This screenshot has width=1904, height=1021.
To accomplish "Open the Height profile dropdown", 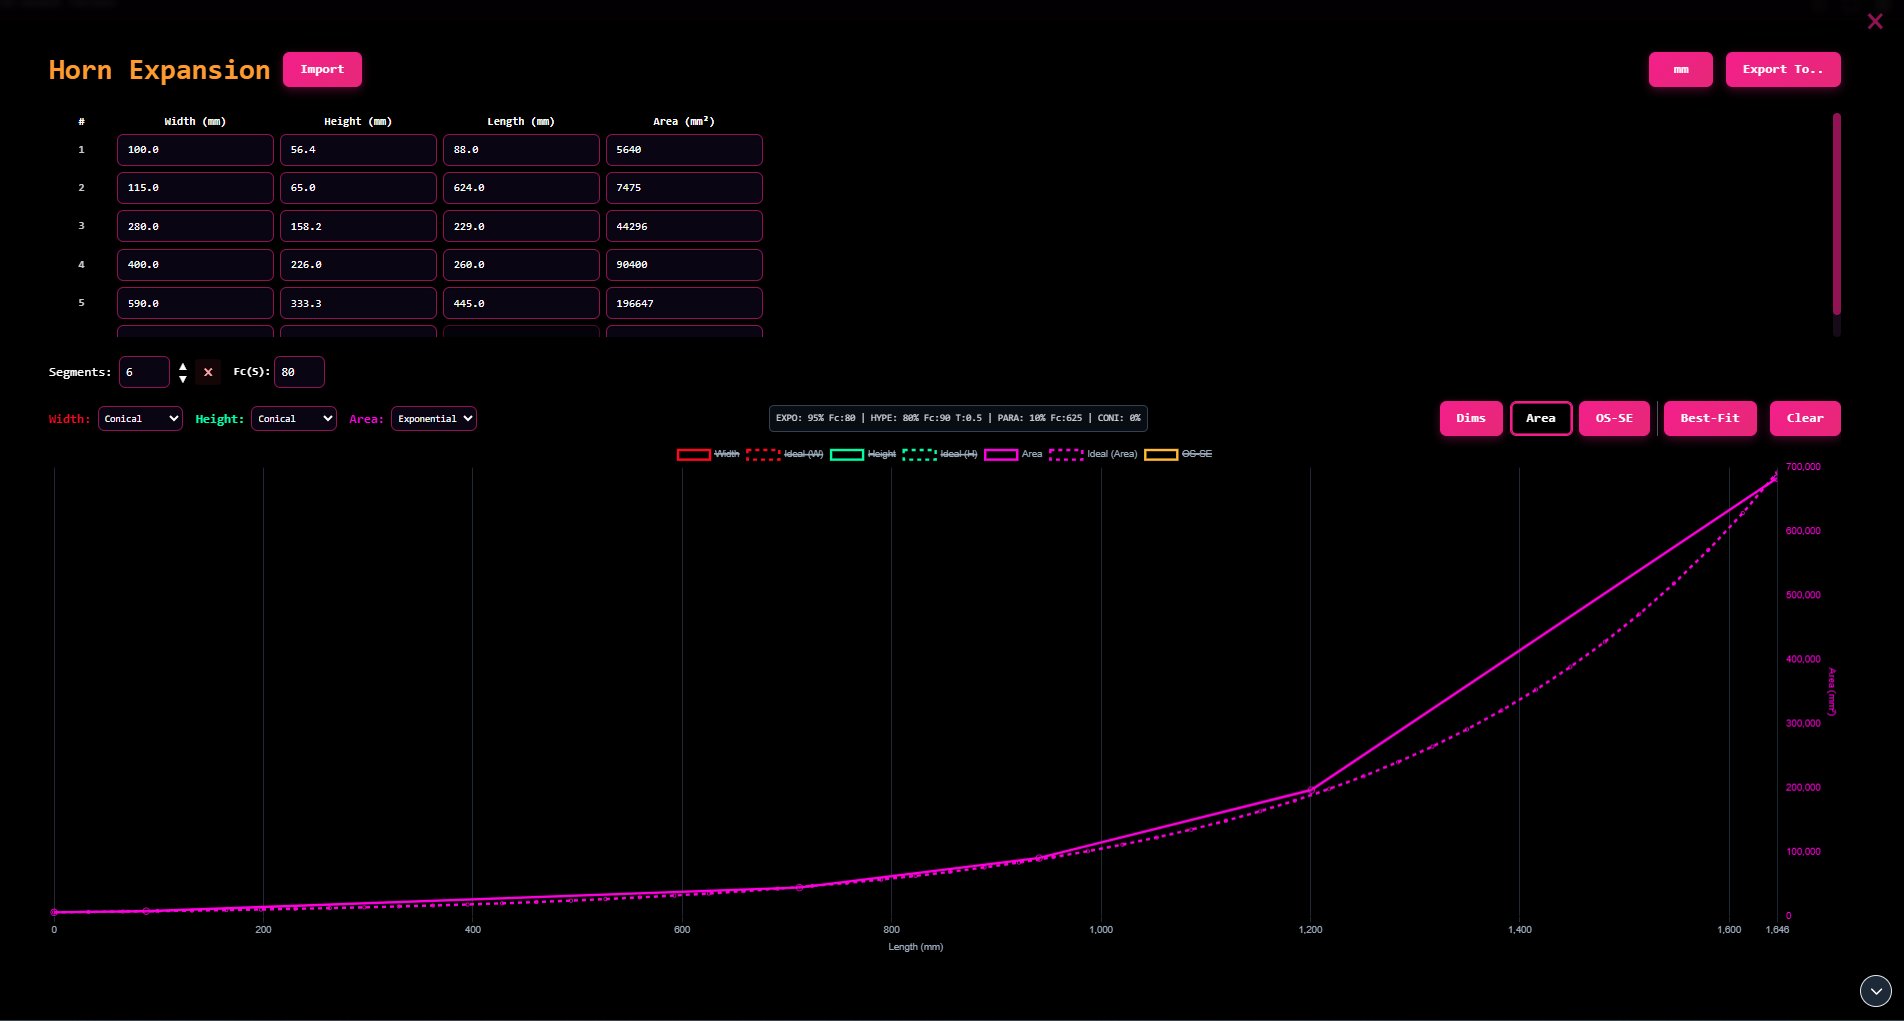I will point(294,419).
